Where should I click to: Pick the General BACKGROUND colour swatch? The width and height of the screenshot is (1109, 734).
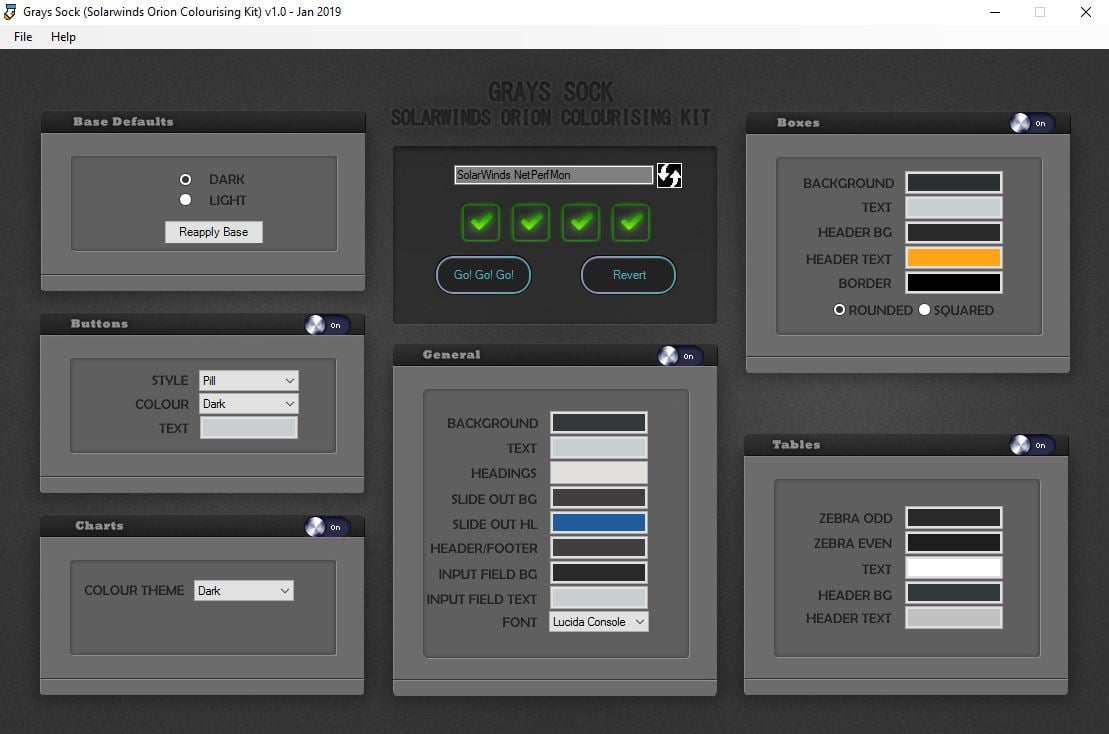(x=599, y=423)
